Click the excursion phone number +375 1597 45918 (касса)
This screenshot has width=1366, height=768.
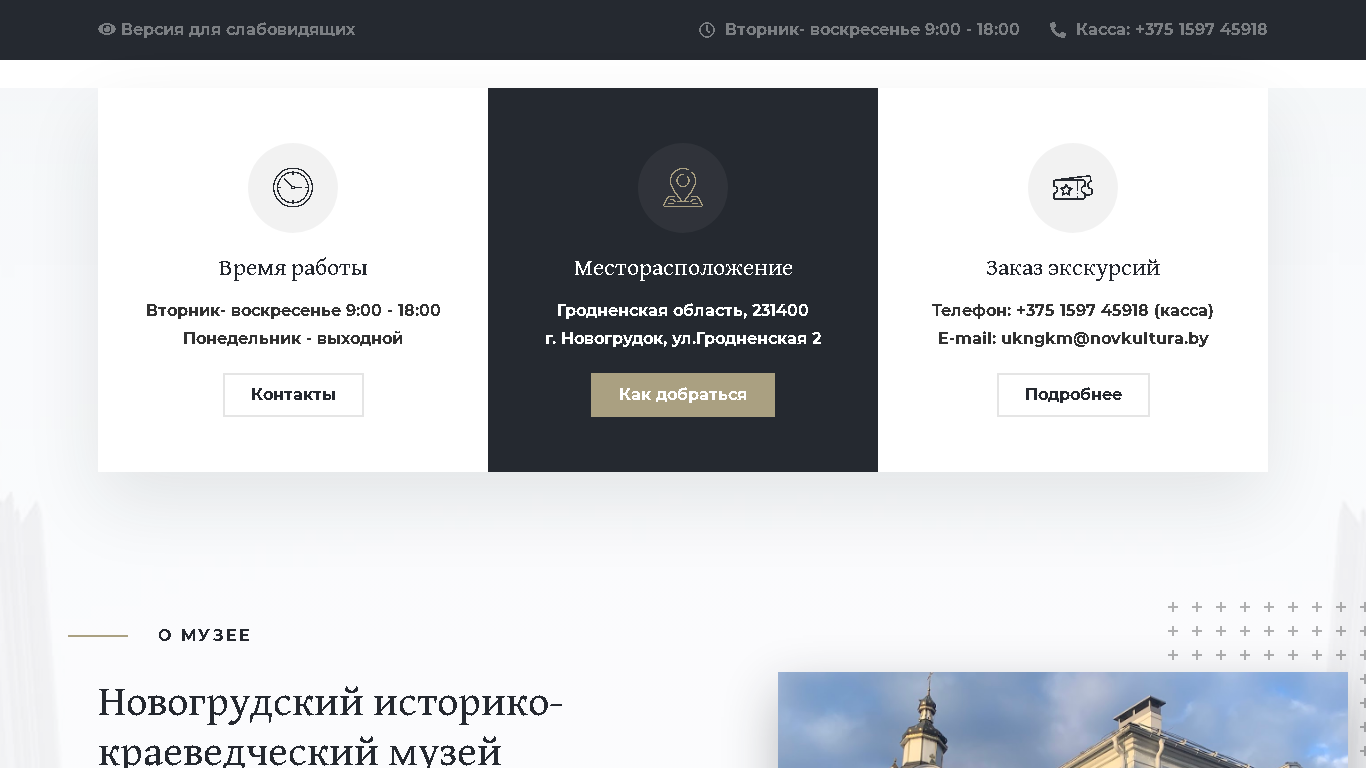[1114, 310]
